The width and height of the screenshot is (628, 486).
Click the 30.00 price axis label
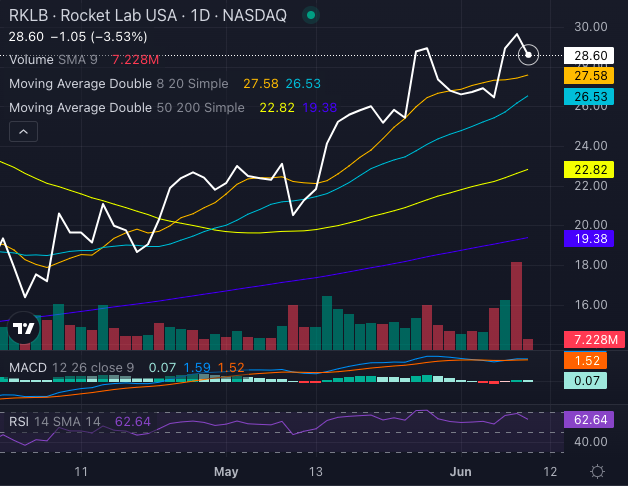coord(591,27)
